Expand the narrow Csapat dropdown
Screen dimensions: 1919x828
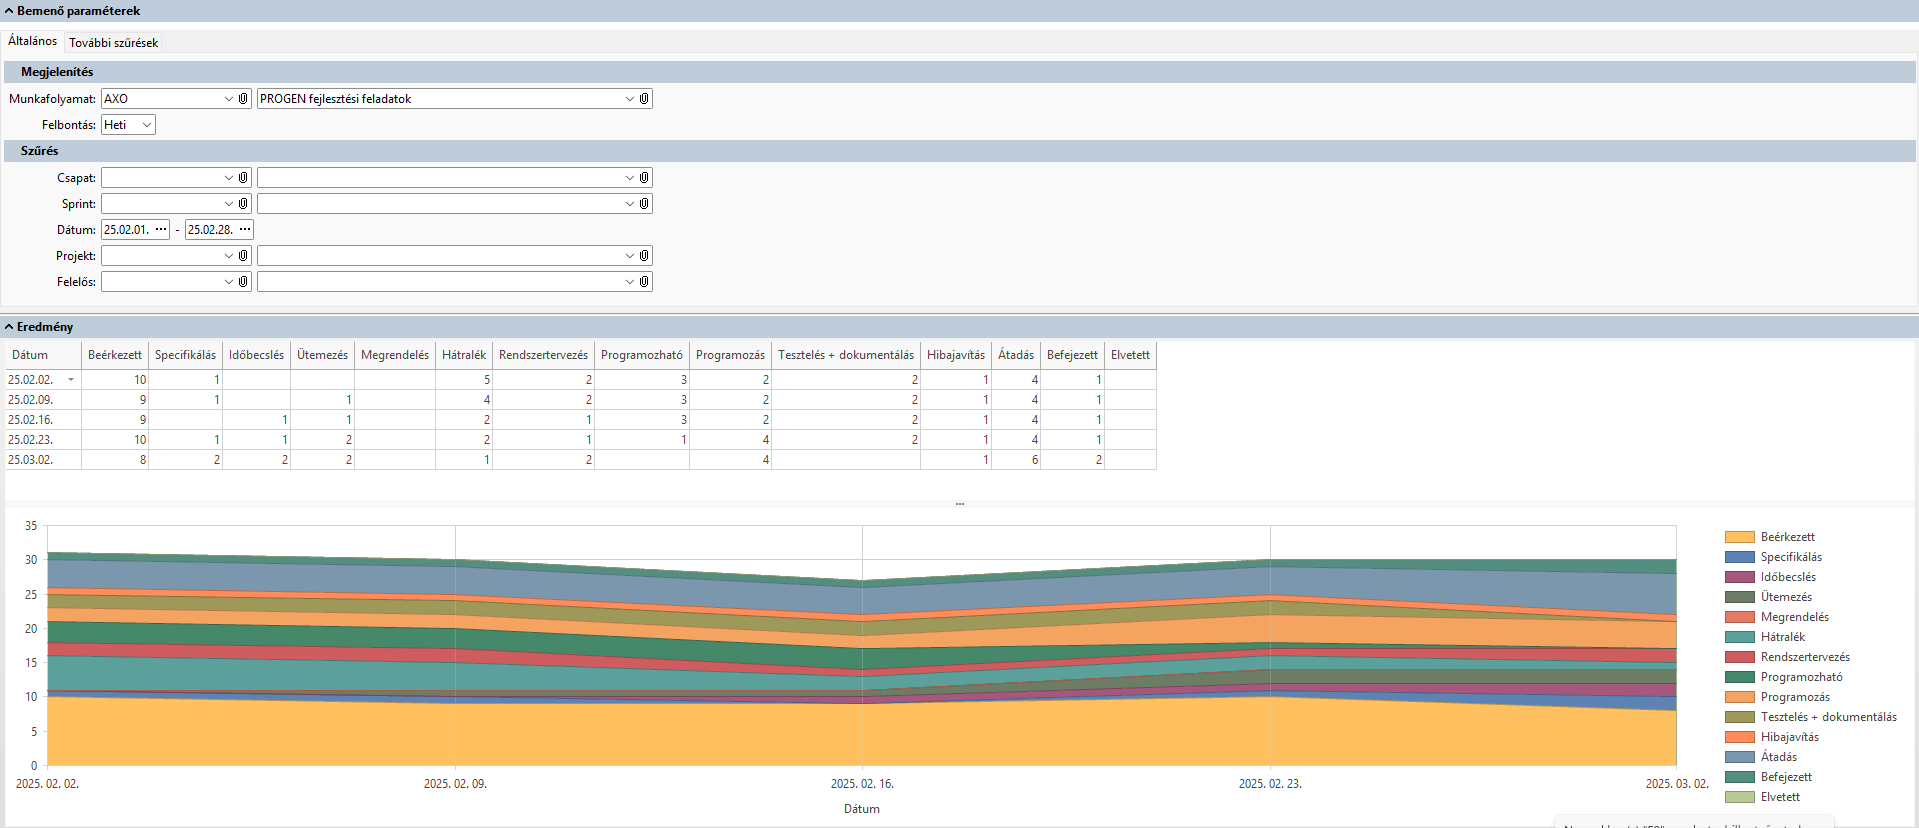(228, 178)
